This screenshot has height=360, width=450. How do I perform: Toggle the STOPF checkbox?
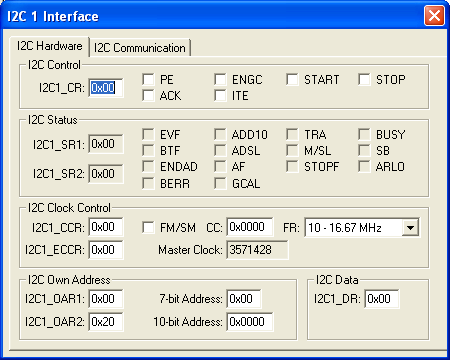pos(292,167)
